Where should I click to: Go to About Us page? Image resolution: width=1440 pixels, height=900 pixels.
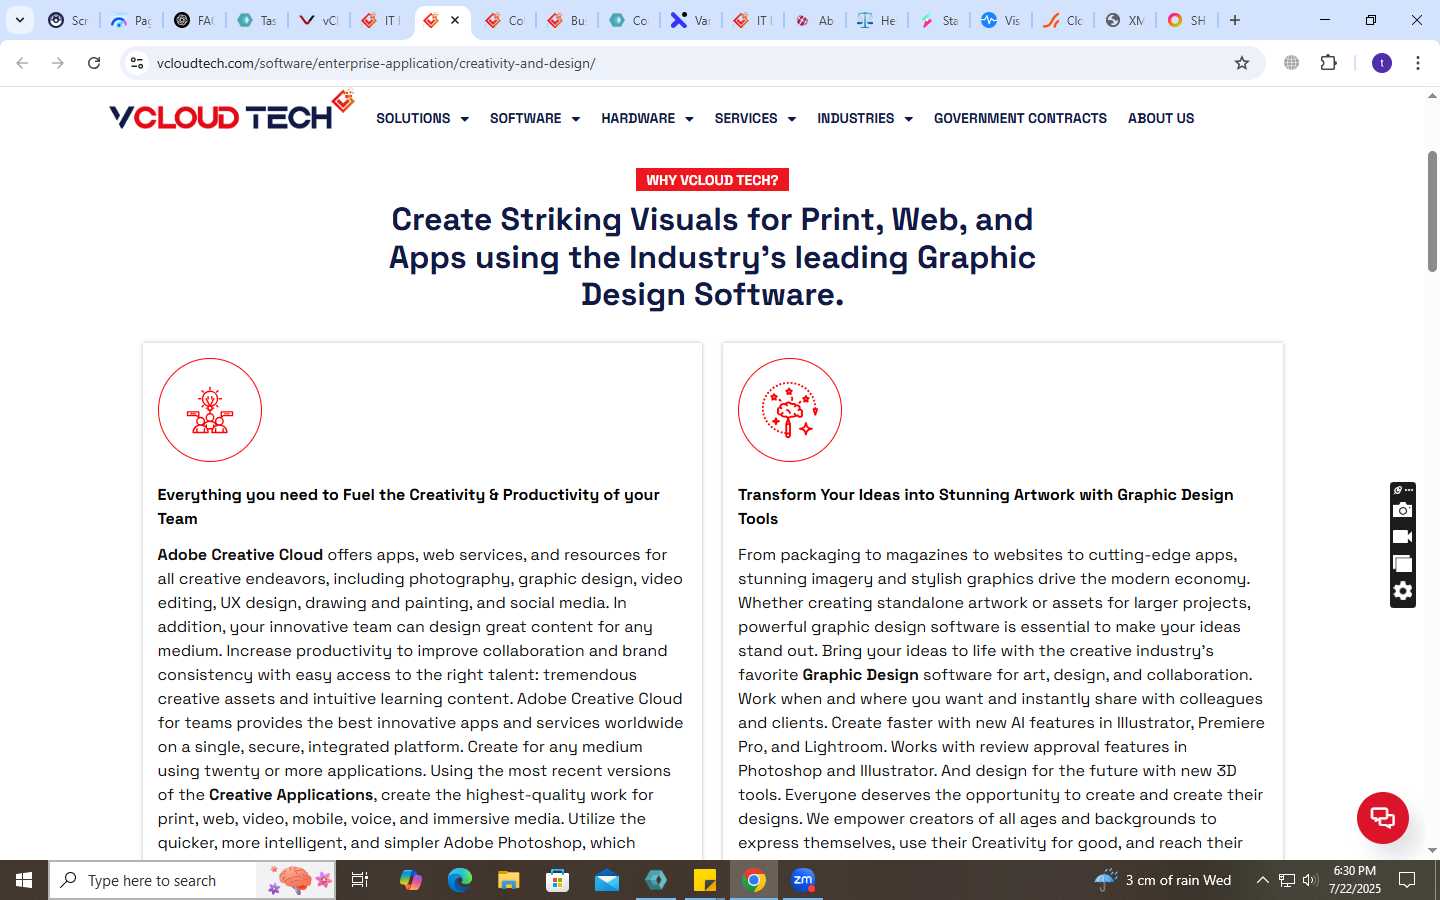coord(1161,118)
